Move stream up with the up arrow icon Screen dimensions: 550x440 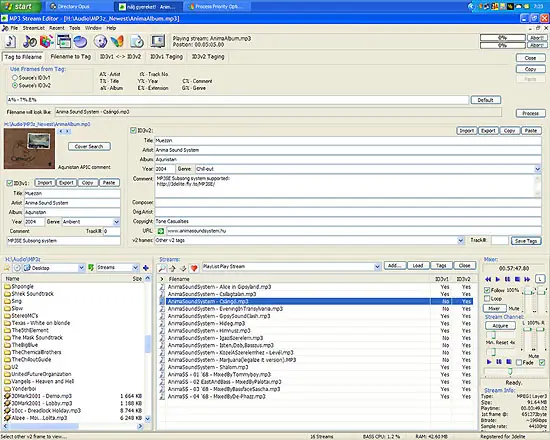point(173,268)
